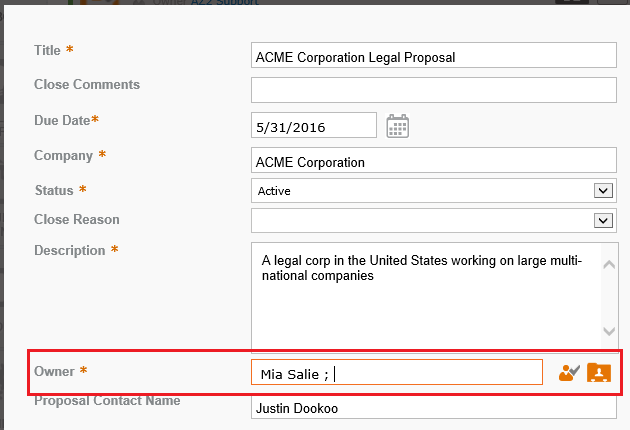630x430 pixels.
Task: Click the Company field label
Action: pyautogui.click(x=63, y=155)
